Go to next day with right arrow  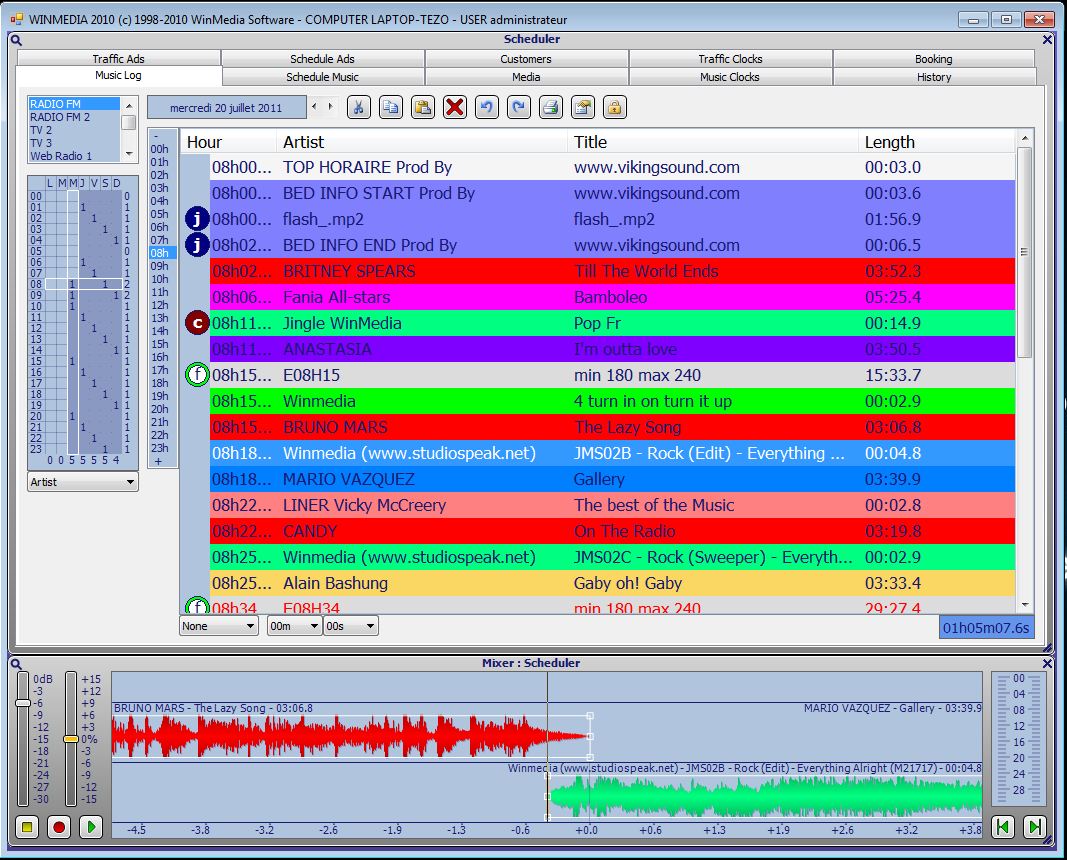tap(331, 107)
